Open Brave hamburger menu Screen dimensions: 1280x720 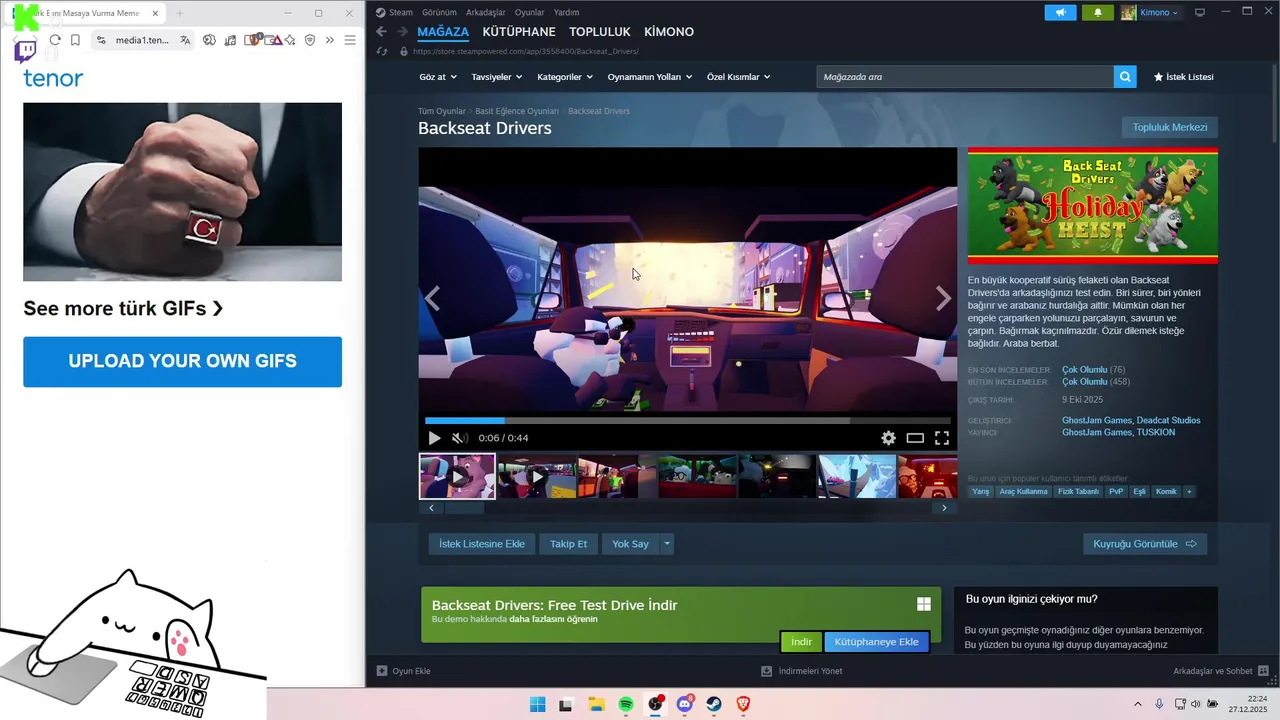(x=350, y=40)
